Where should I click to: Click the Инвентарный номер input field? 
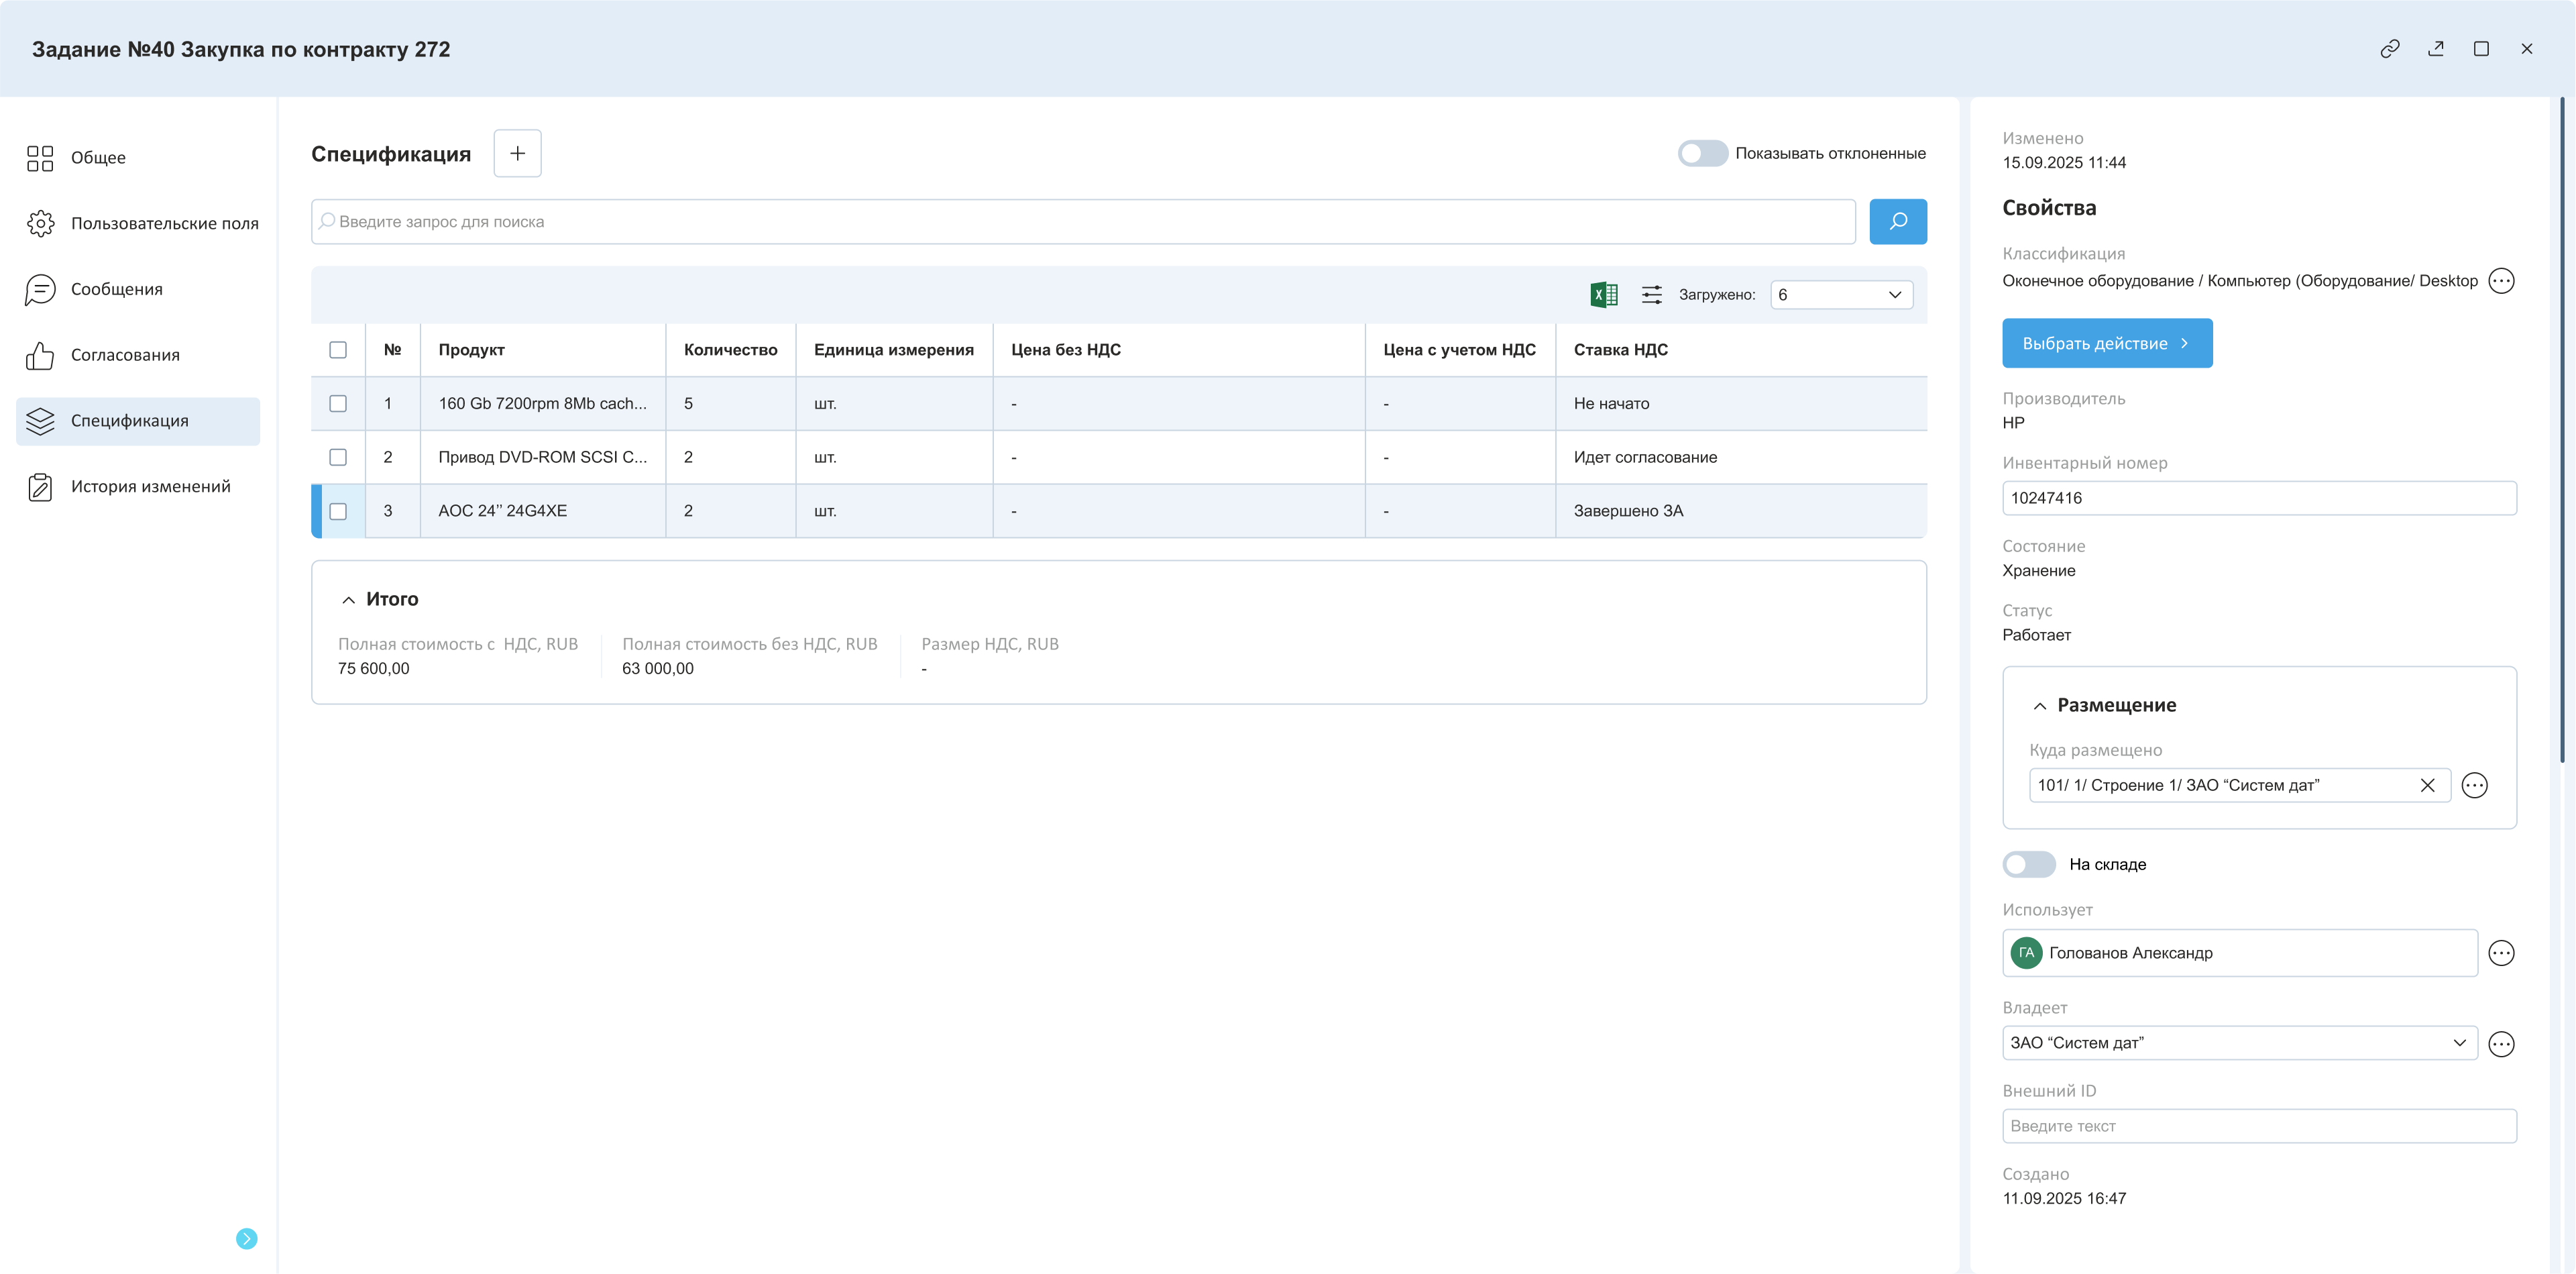(x=2258, y=498)
